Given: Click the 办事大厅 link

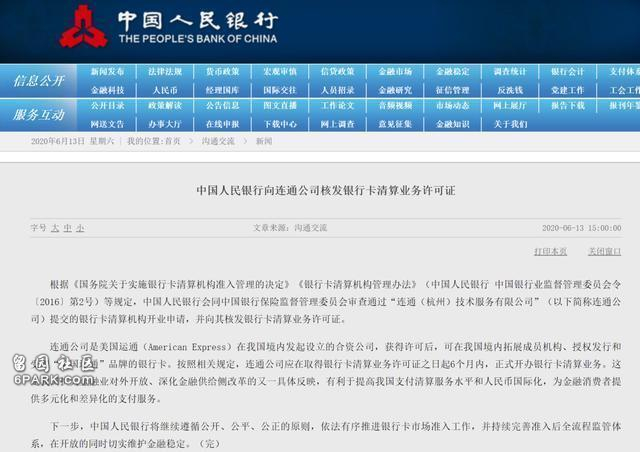Looking at the screenshot, I should [165, 124].
